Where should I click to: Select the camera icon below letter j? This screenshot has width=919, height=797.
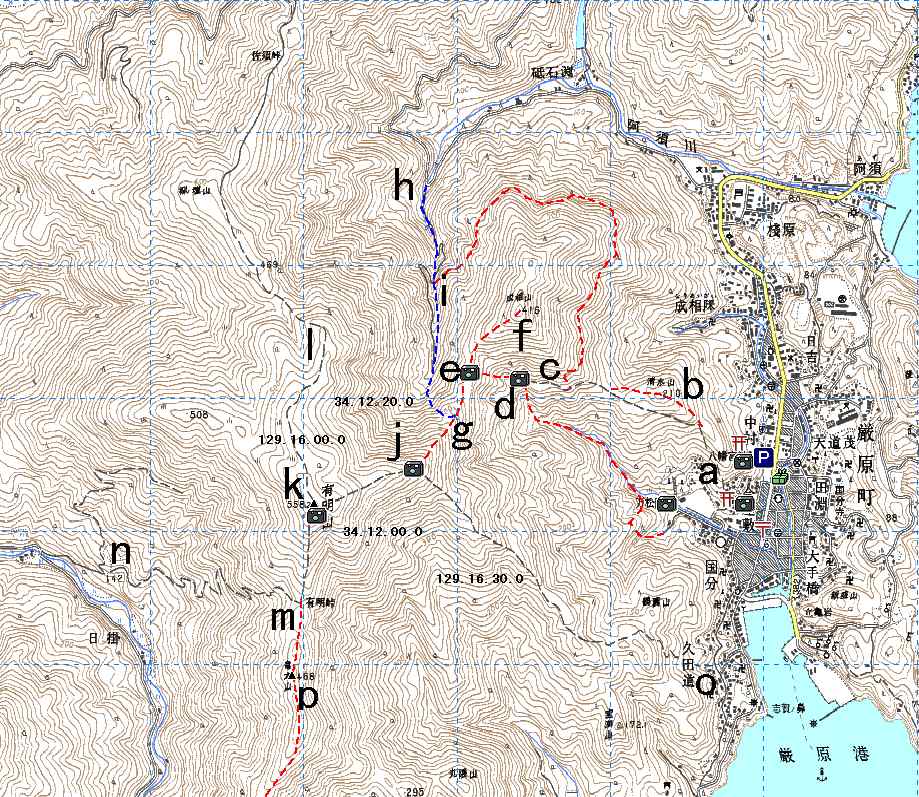412,469
